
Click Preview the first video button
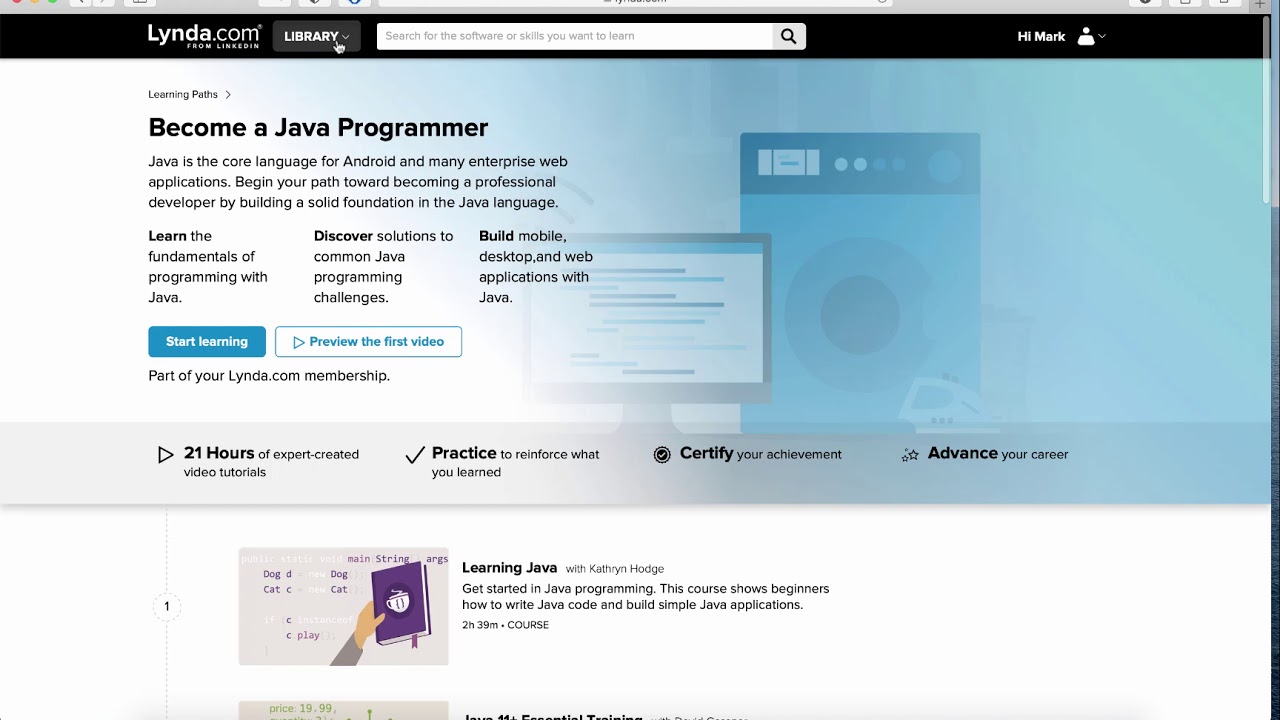(x=368, y=341)
